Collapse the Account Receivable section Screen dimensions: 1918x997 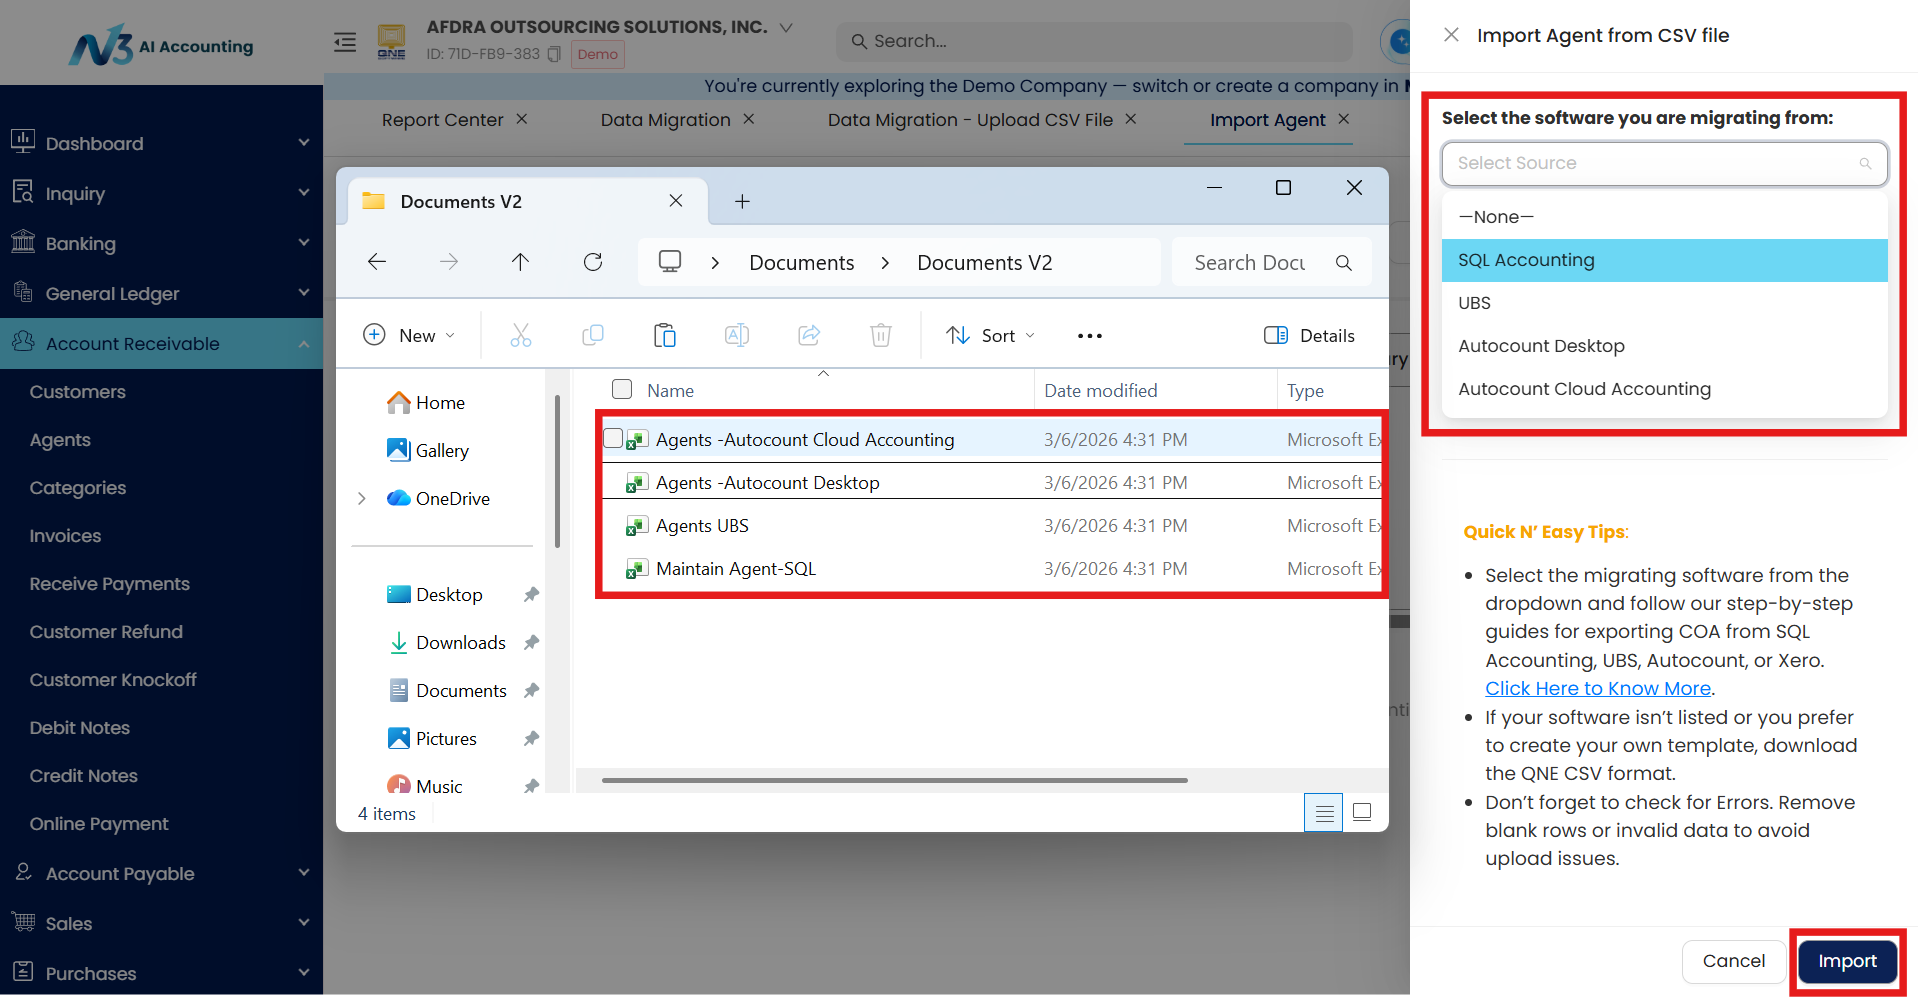pyautogui.click(x=304, y=344)
